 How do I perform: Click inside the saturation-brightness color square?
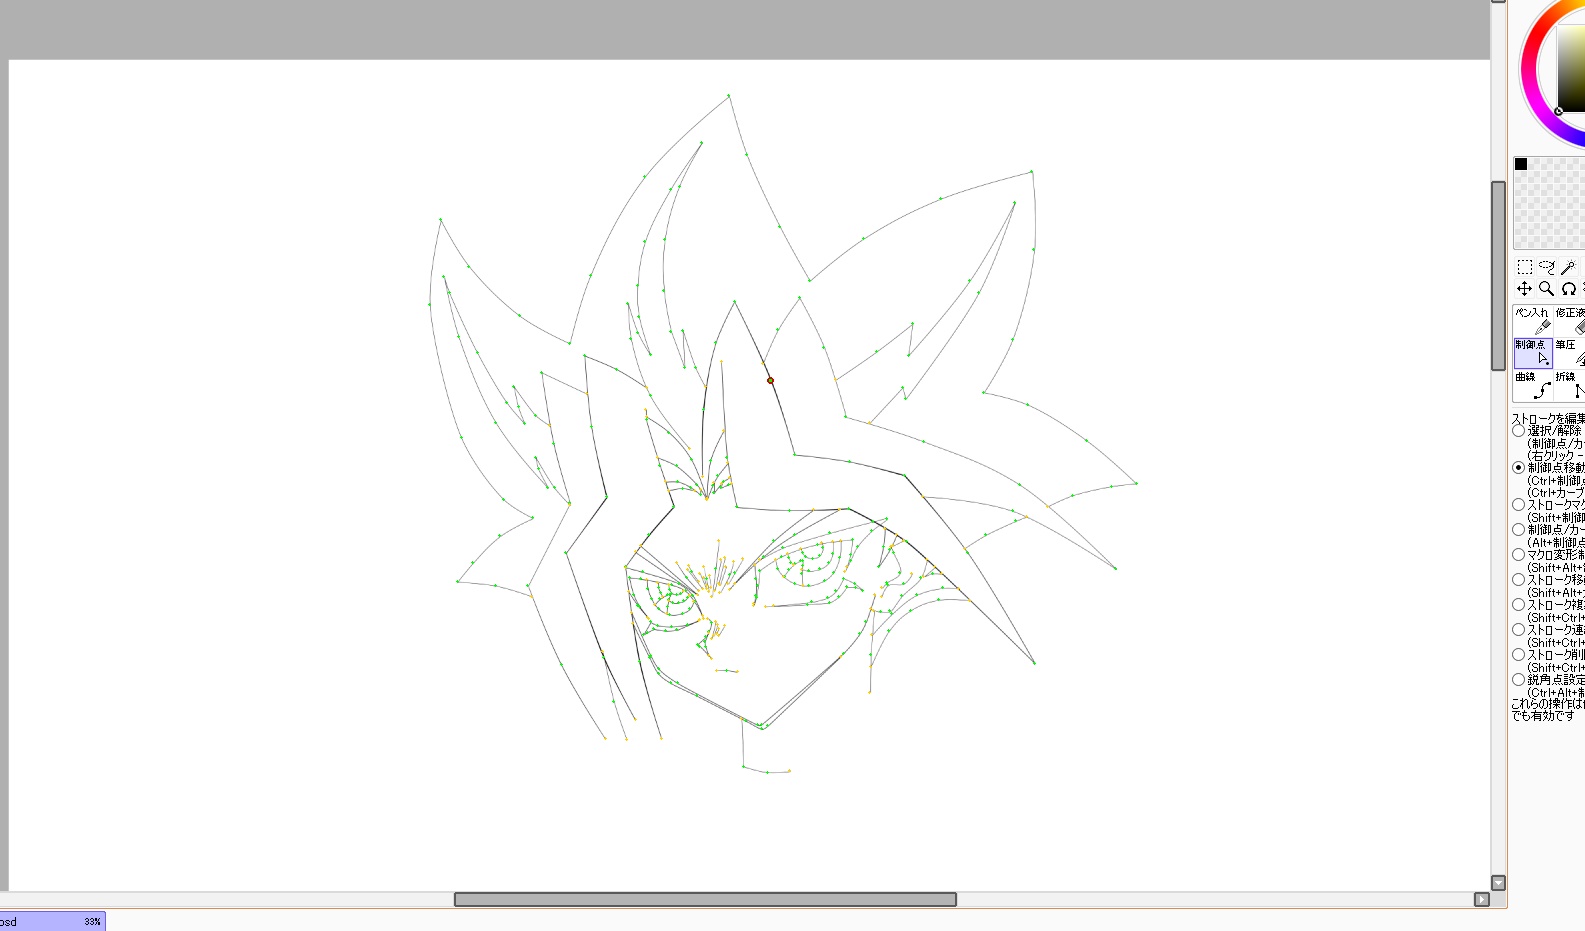[1572, 68]
